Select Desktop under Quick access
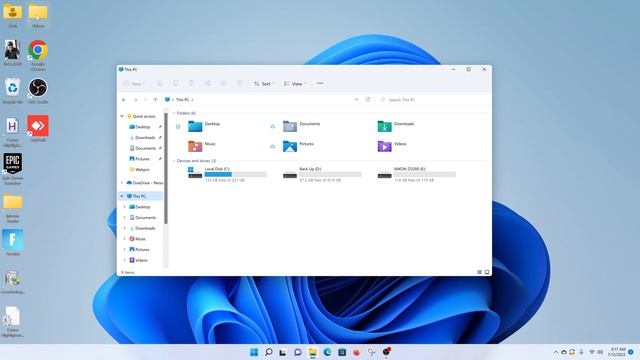This screenshot has width=640, height=360. point(142,127)
